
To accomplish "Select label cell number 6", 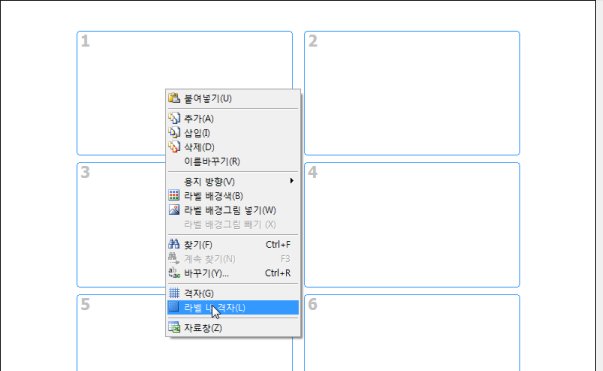I will pyautogui.click(x=412, y=333).
